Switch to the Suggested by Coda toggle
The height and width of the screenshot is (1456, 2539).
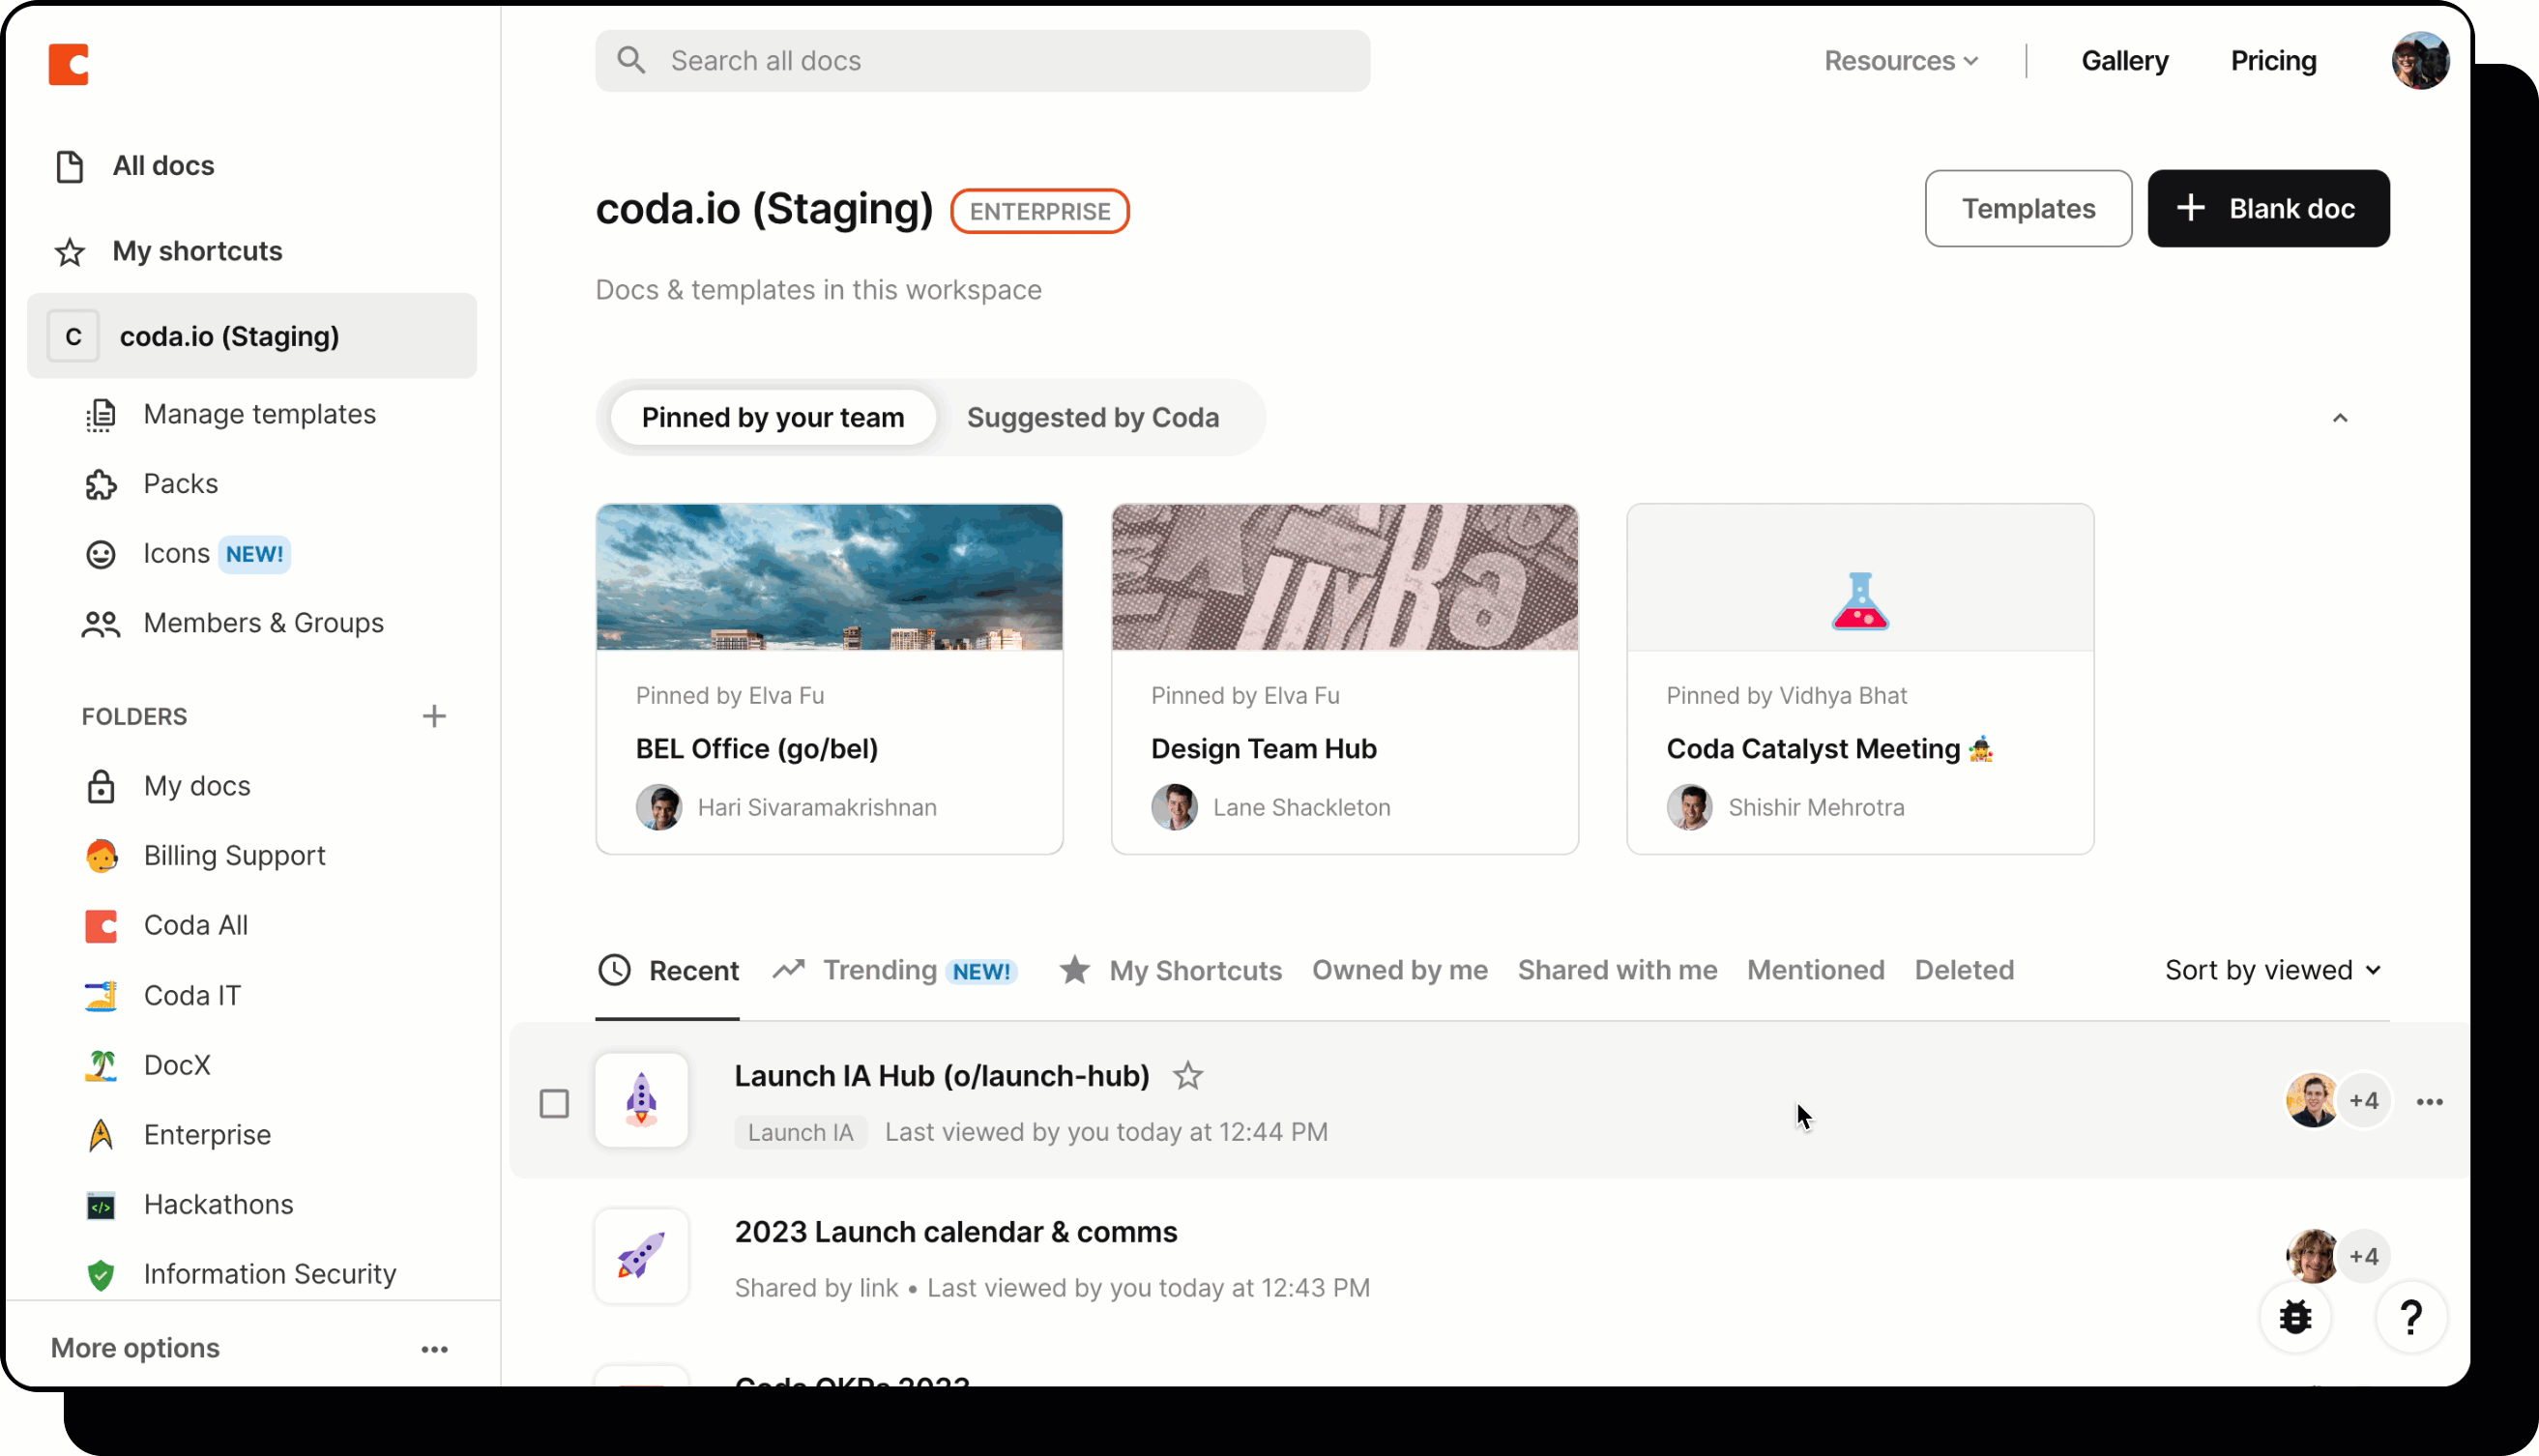click(1092, 417)
